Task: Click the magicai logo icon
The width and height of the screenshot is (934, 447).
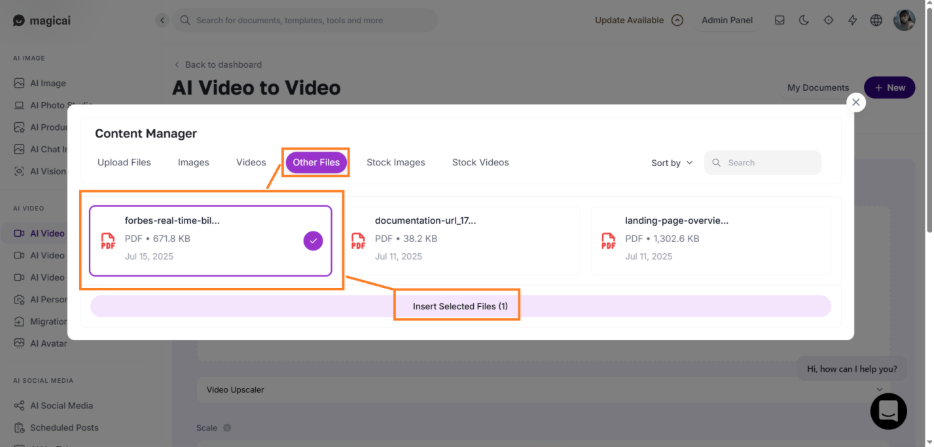Action: pyautogui.click(x=18, y=20)
